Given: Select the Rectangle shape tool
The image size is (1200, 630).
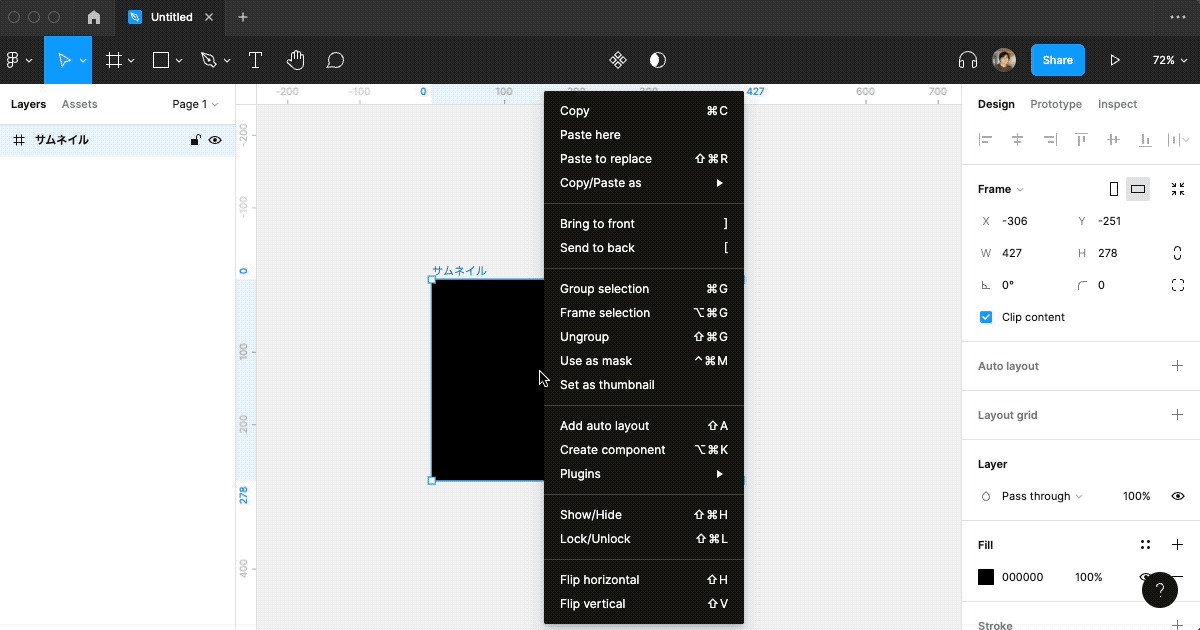Looking at the screenshot, I should 161,60.
